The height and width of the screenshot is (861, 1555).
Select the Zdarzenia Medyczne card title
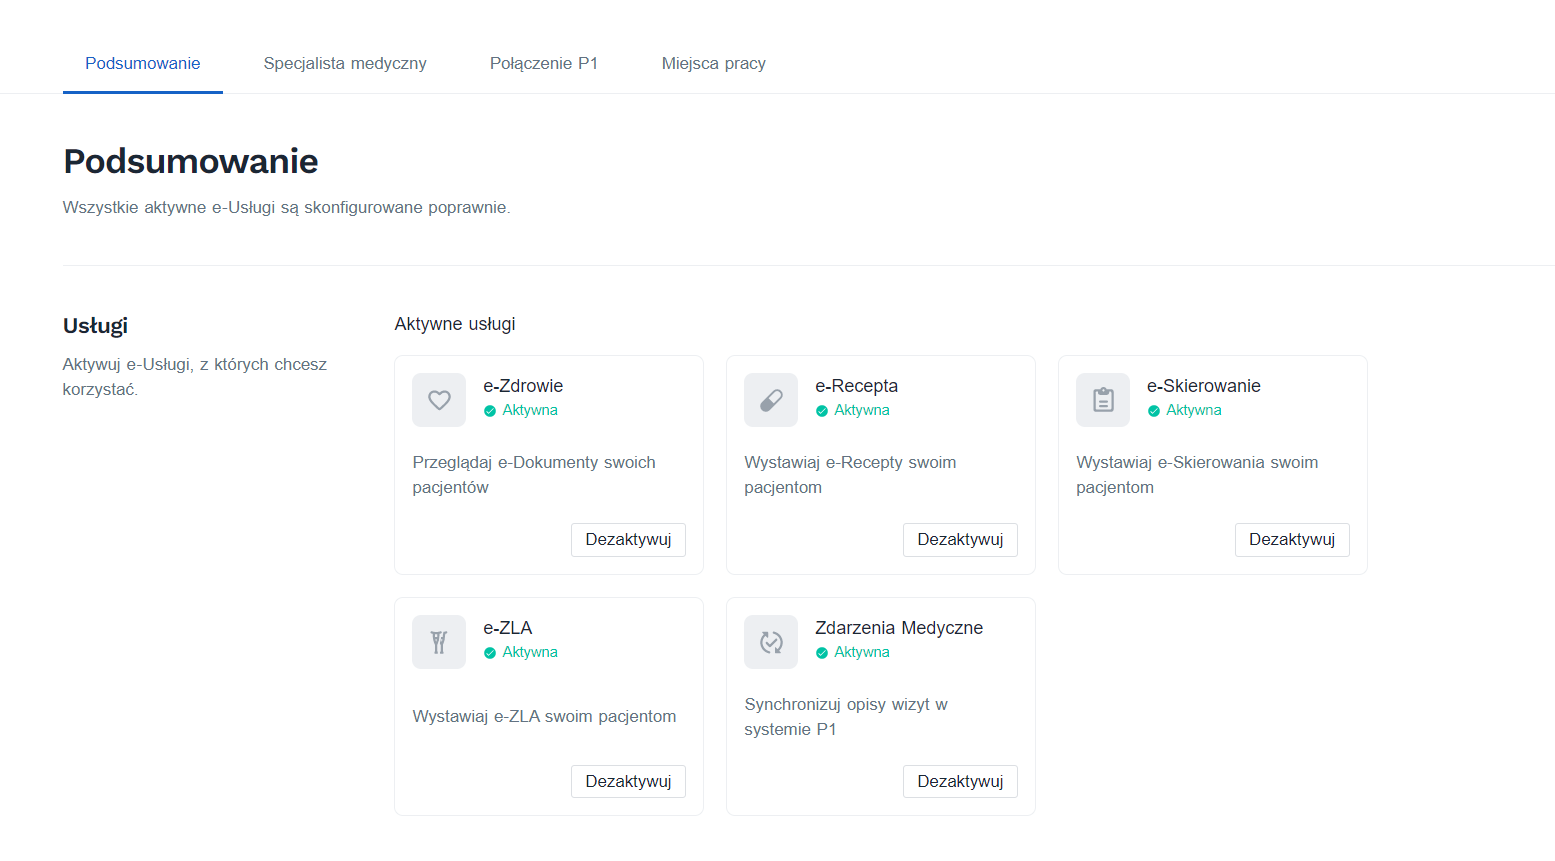pyautogui.click(x=898, y=628)
